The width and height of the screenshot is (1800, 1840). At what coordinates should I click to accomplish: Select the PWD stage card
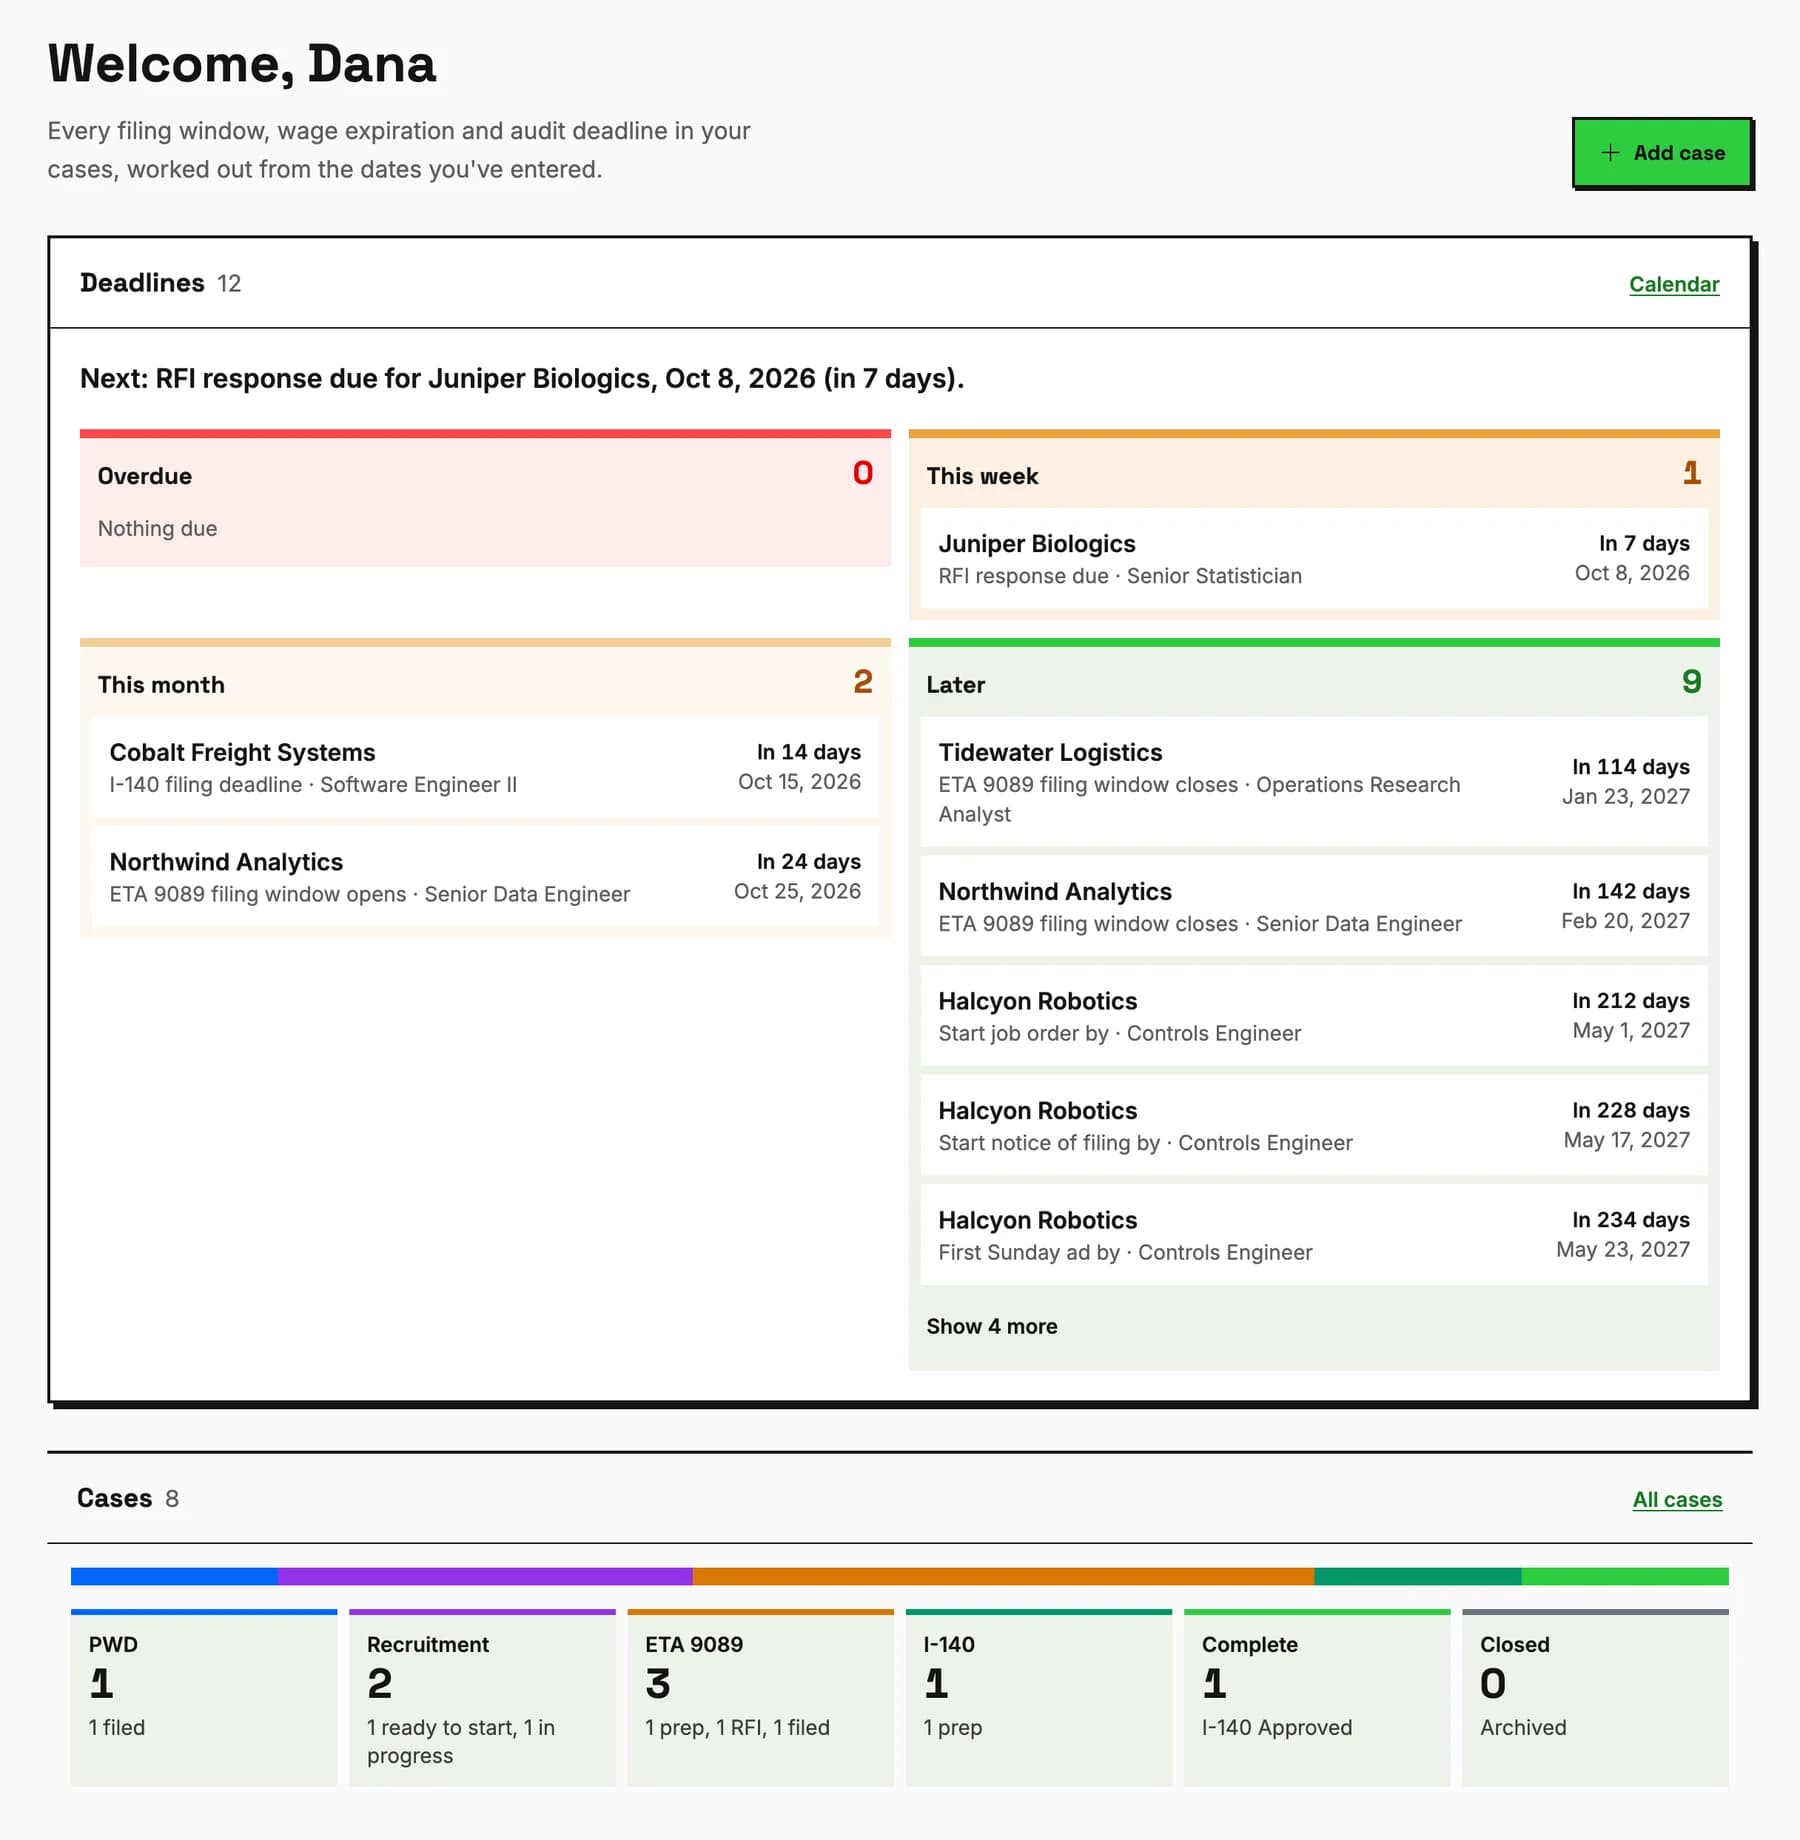point(204,1697)
